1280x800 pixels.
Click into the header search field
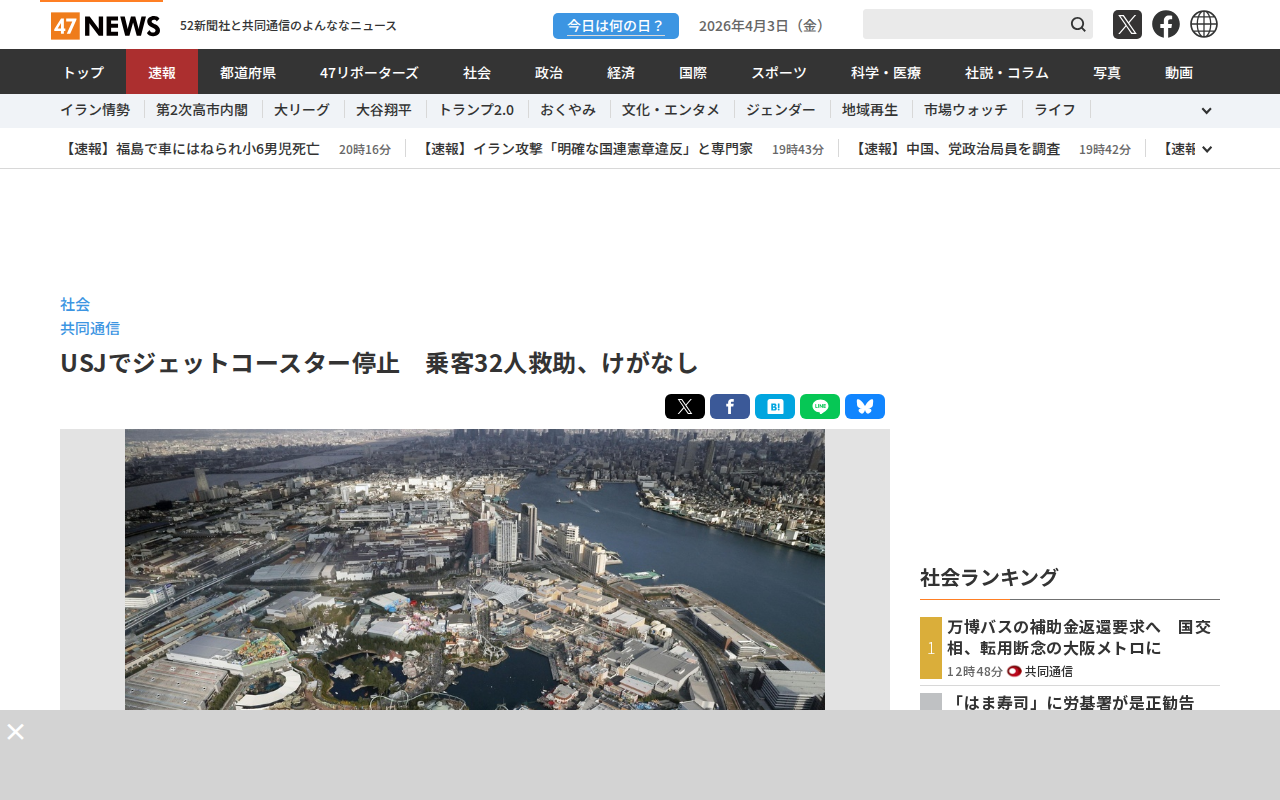[x=965, y=24]
